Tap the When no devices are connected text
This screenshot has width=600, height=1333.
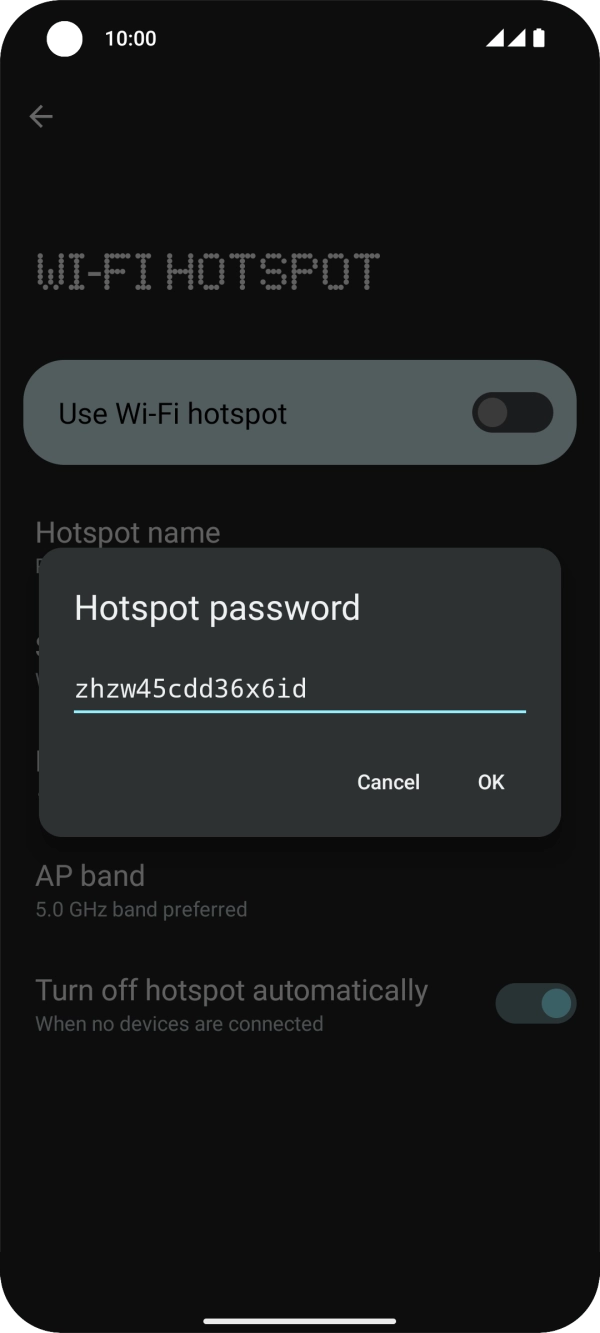pos(179,1024)
